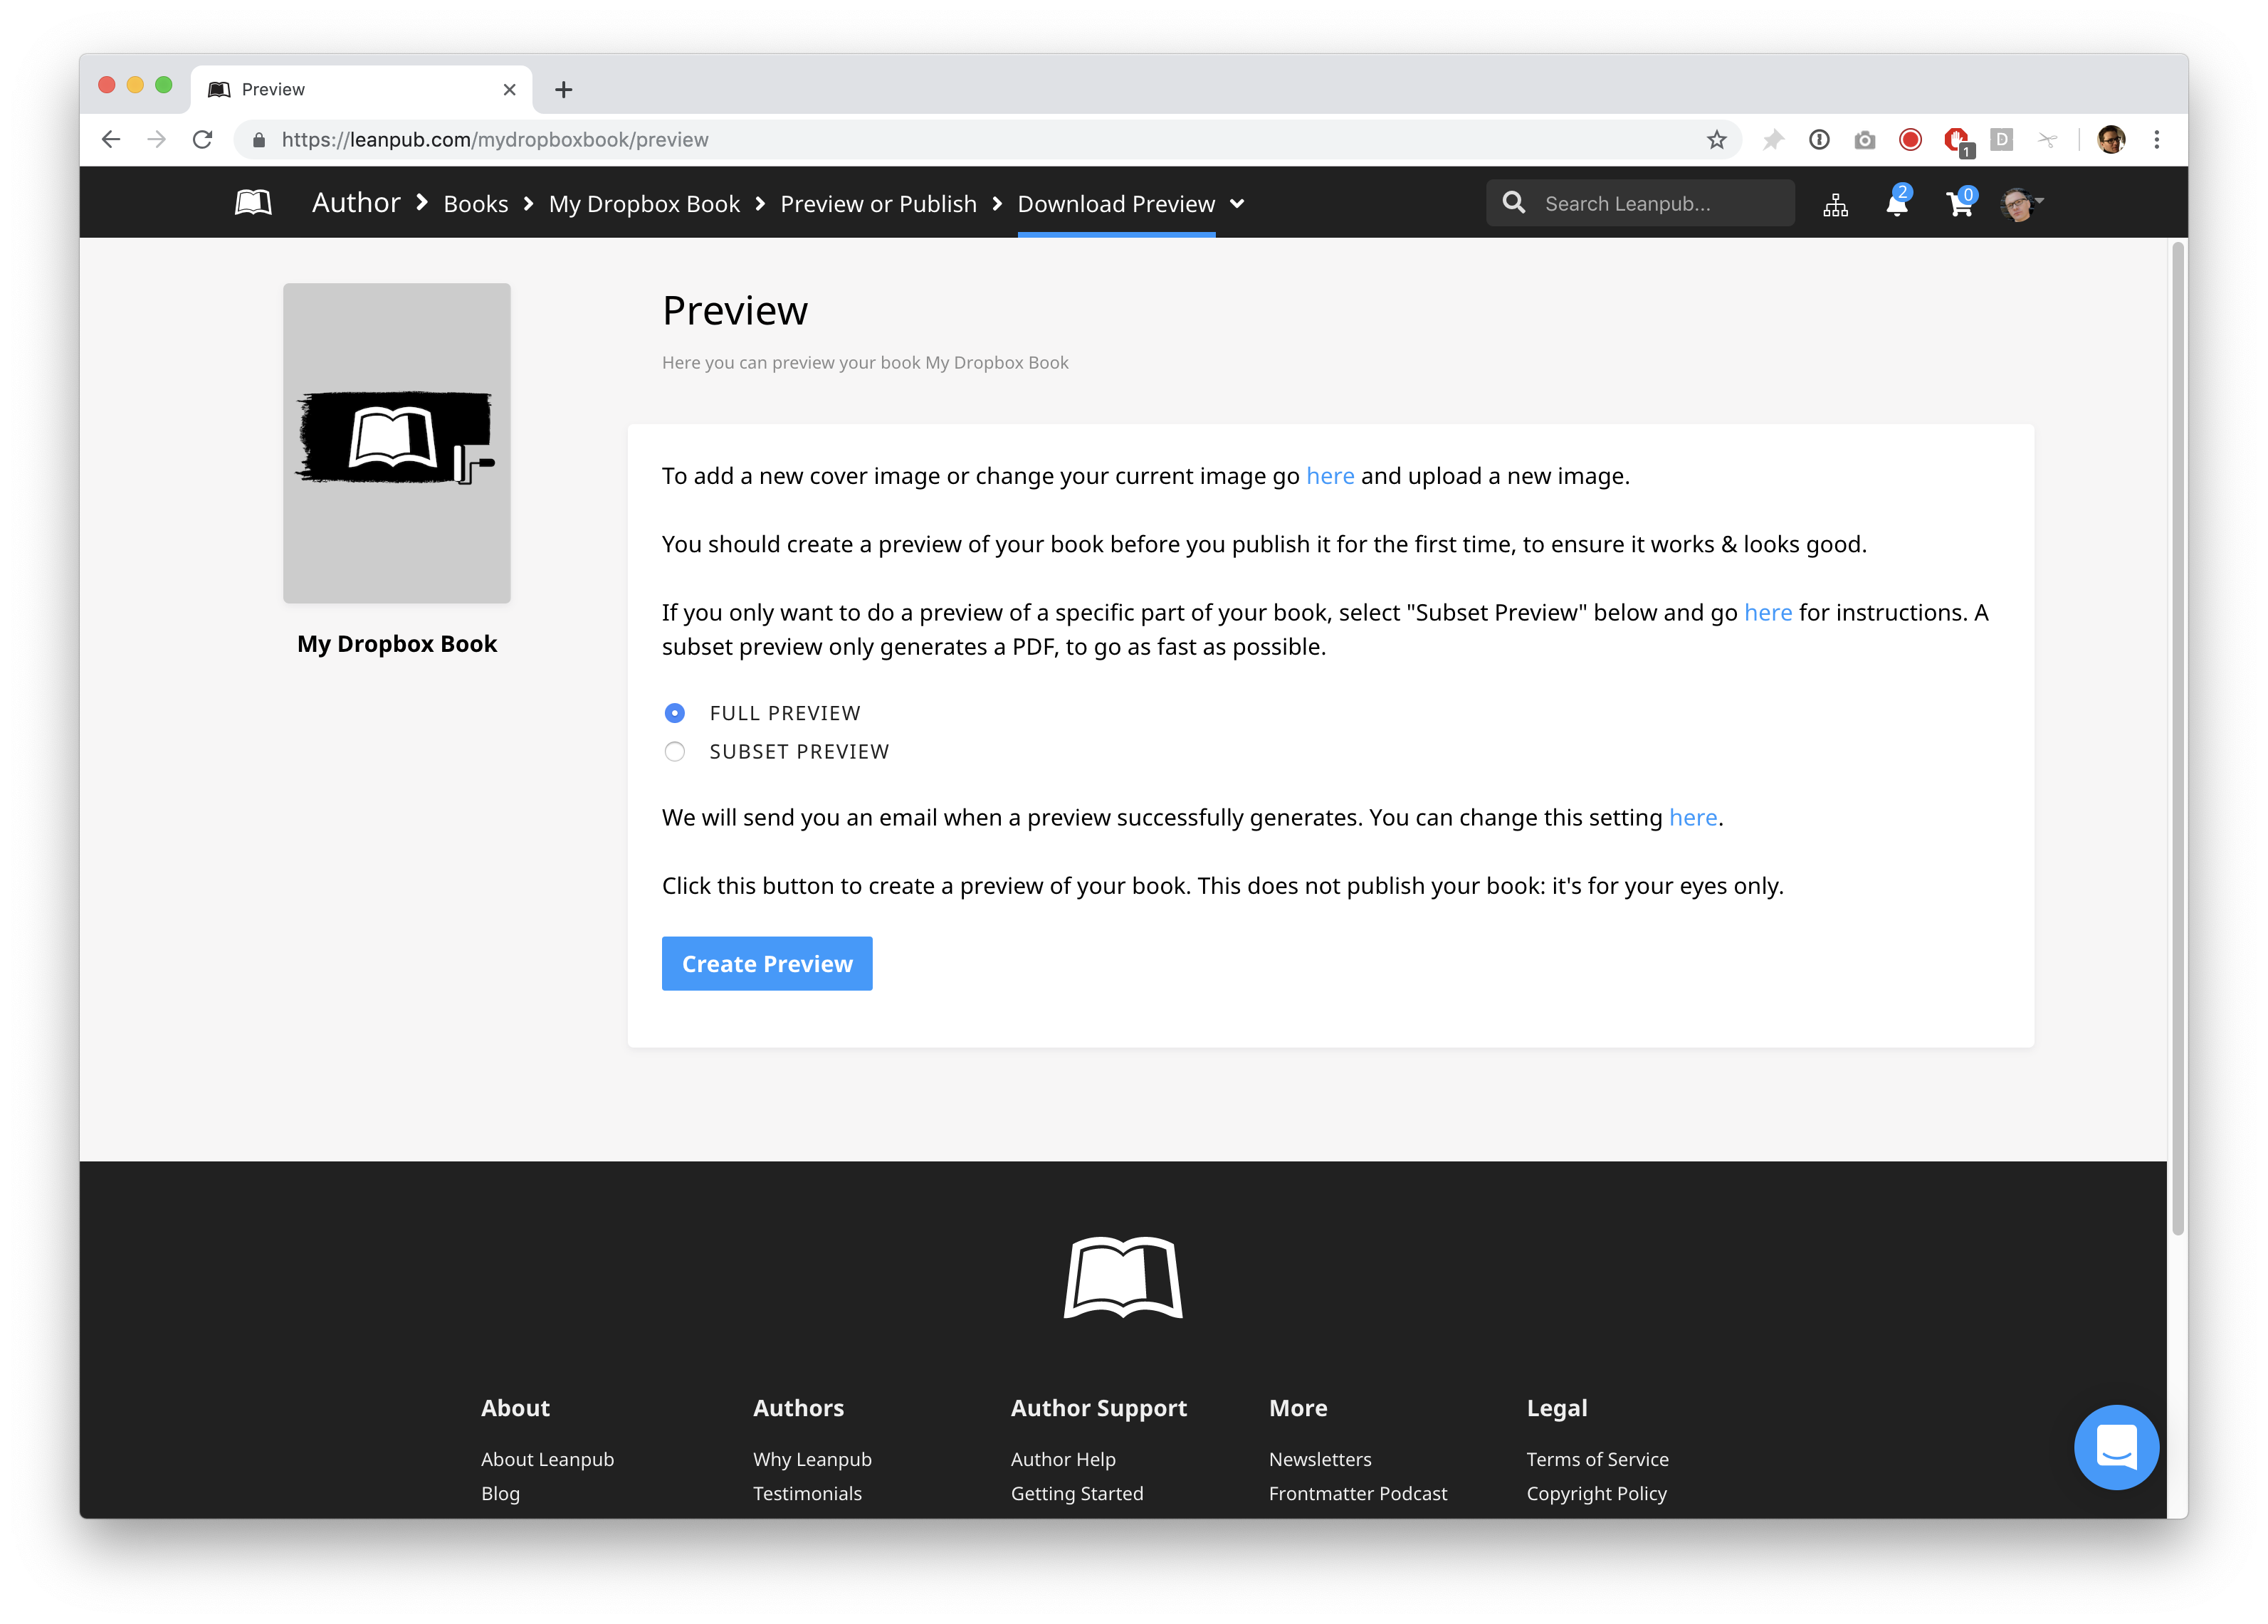Open the shopping cart icon

pyautogui.click(x=1959, y=204)
